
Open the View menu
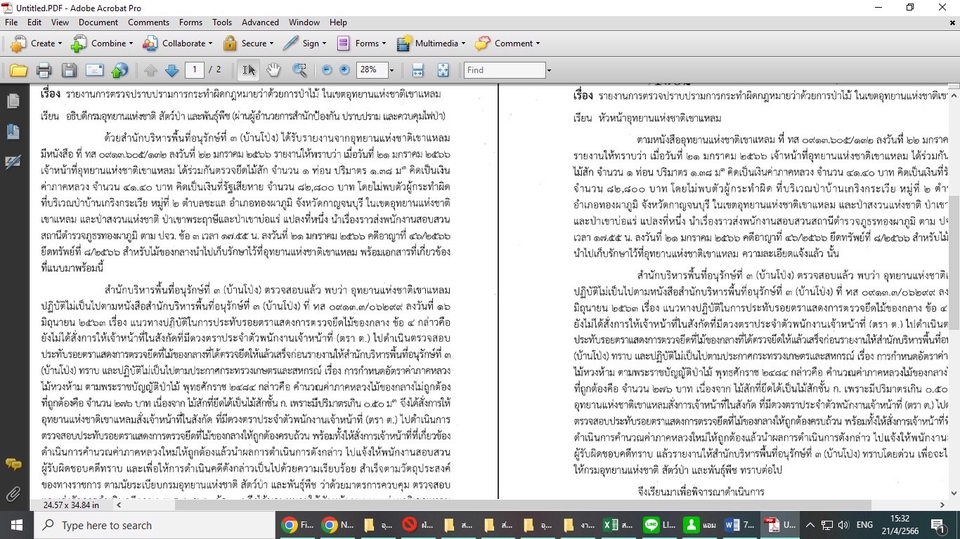60,22
